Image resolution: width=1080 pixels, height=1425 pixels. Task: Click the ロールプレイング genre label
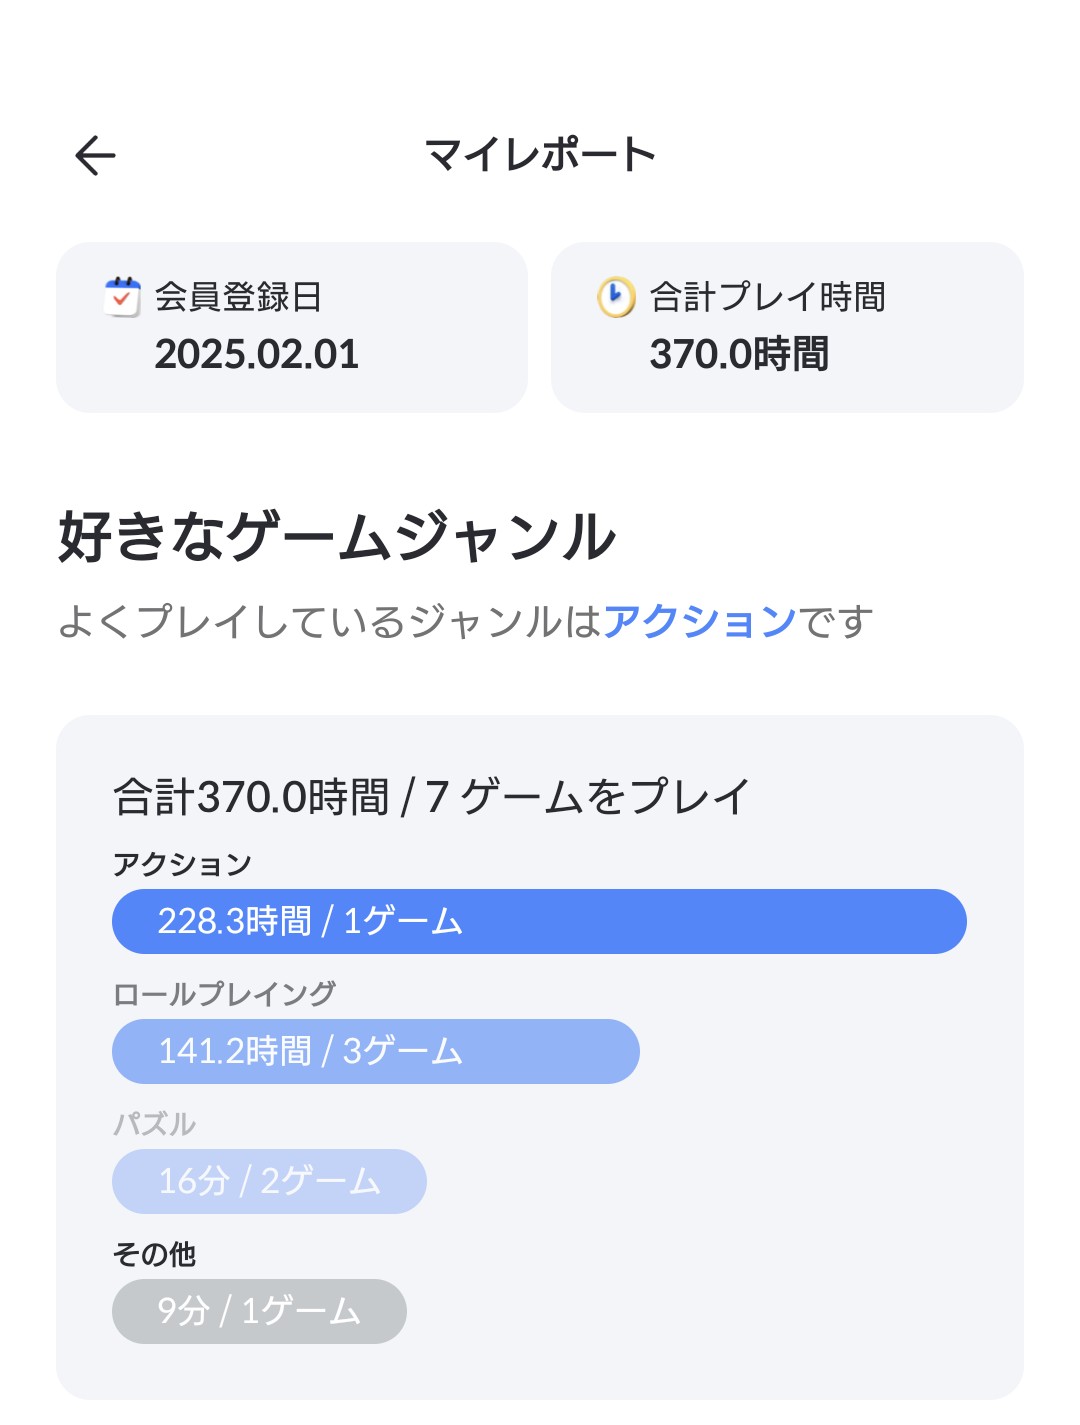pos(224,994)
